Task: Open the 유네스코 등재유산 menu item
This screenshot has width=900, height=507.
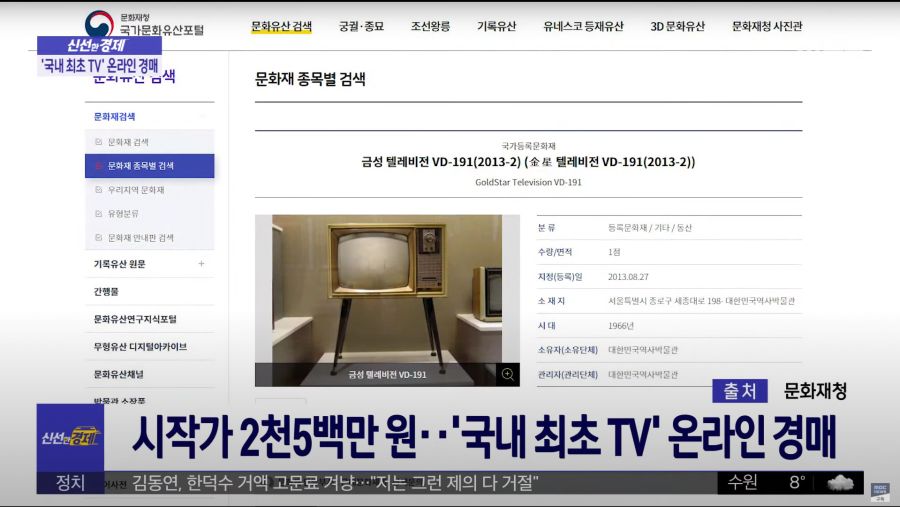Action: click(x=583, y=26)
